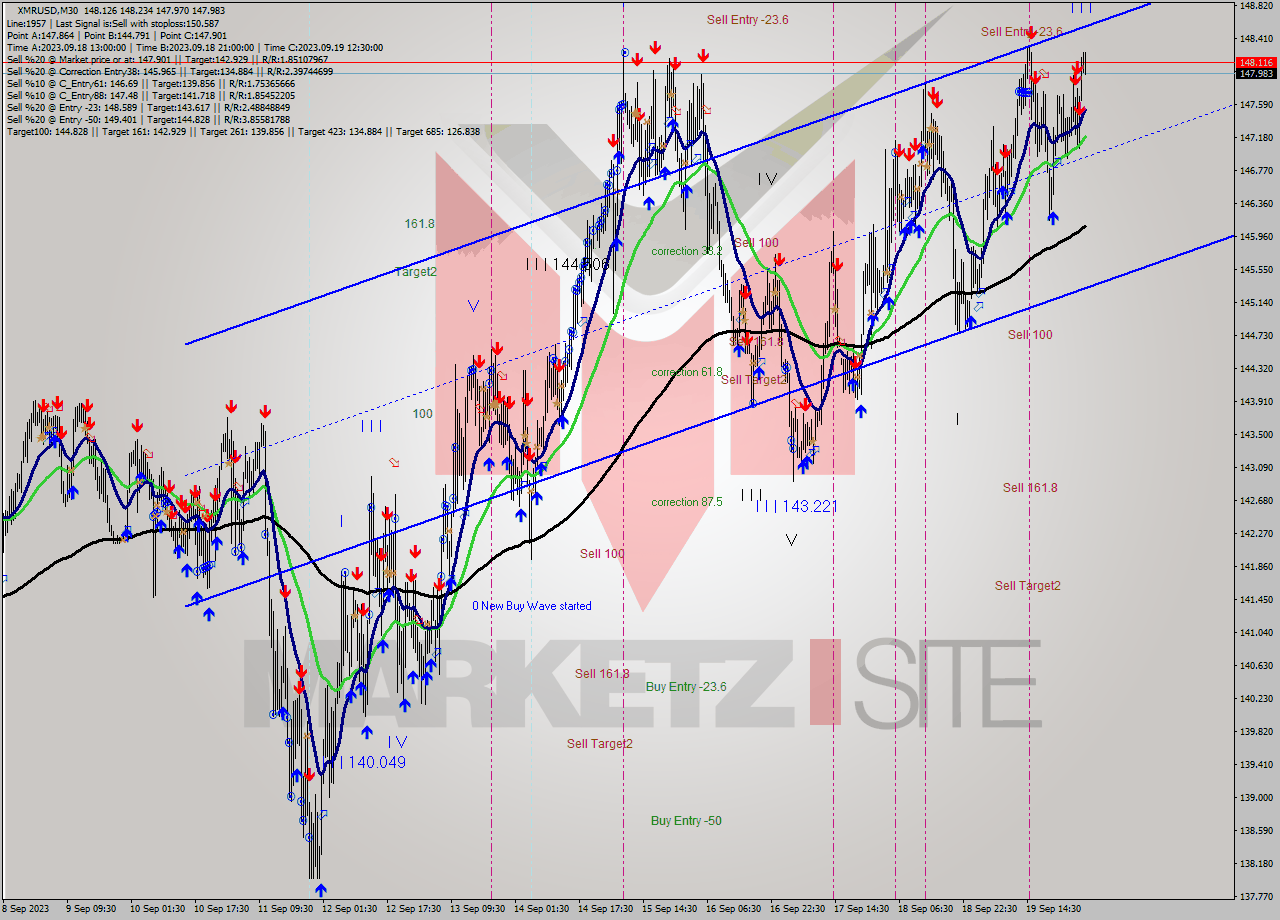Click the '18 Sep 06:30' time axis label

coord(926,909)
